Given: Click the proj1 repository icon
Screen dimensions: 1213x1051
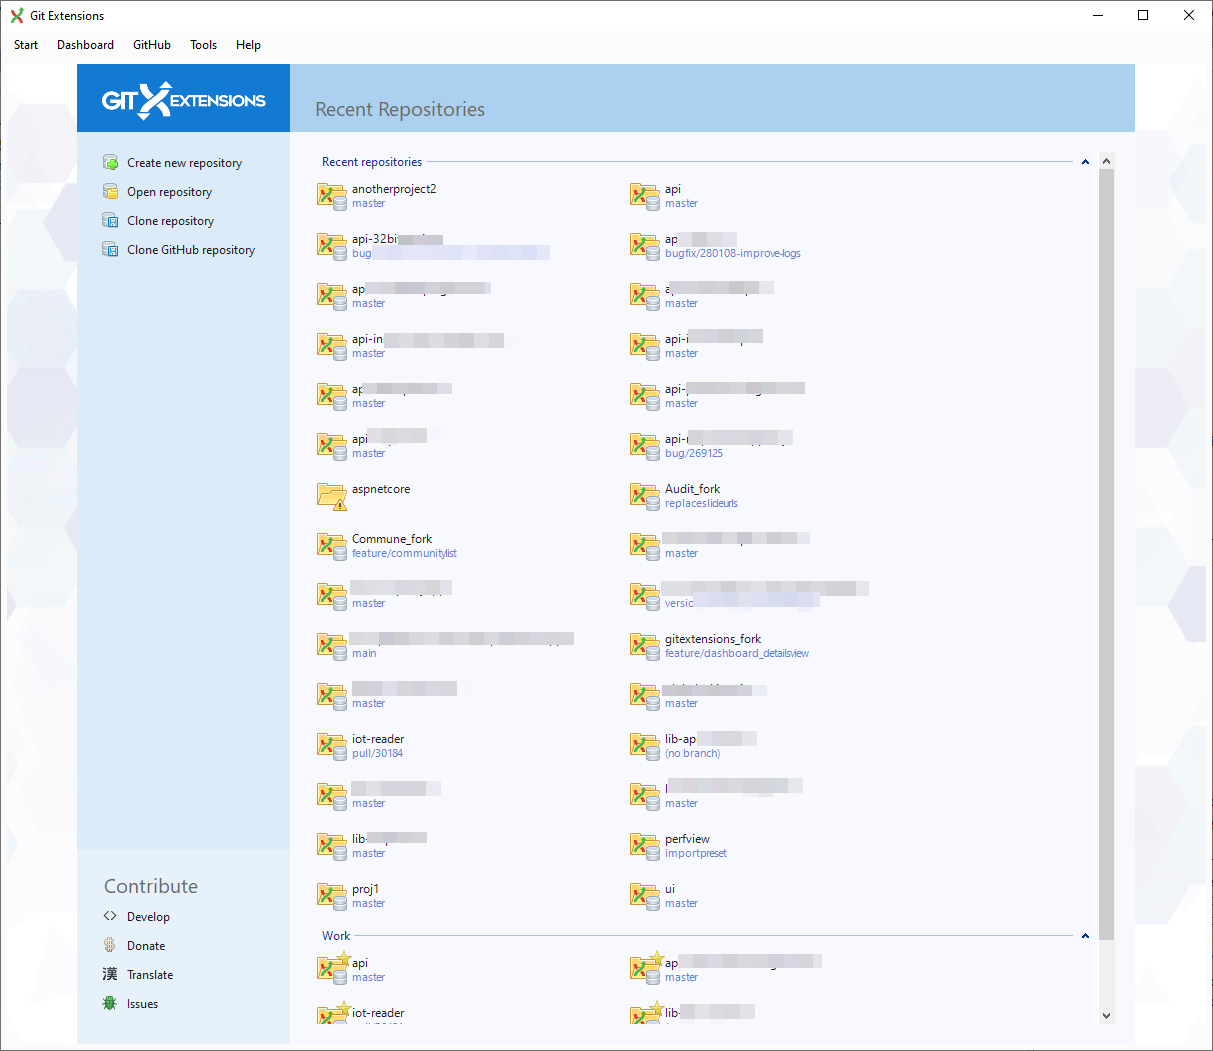Looking at the screenshot, I should coord(332,895).
